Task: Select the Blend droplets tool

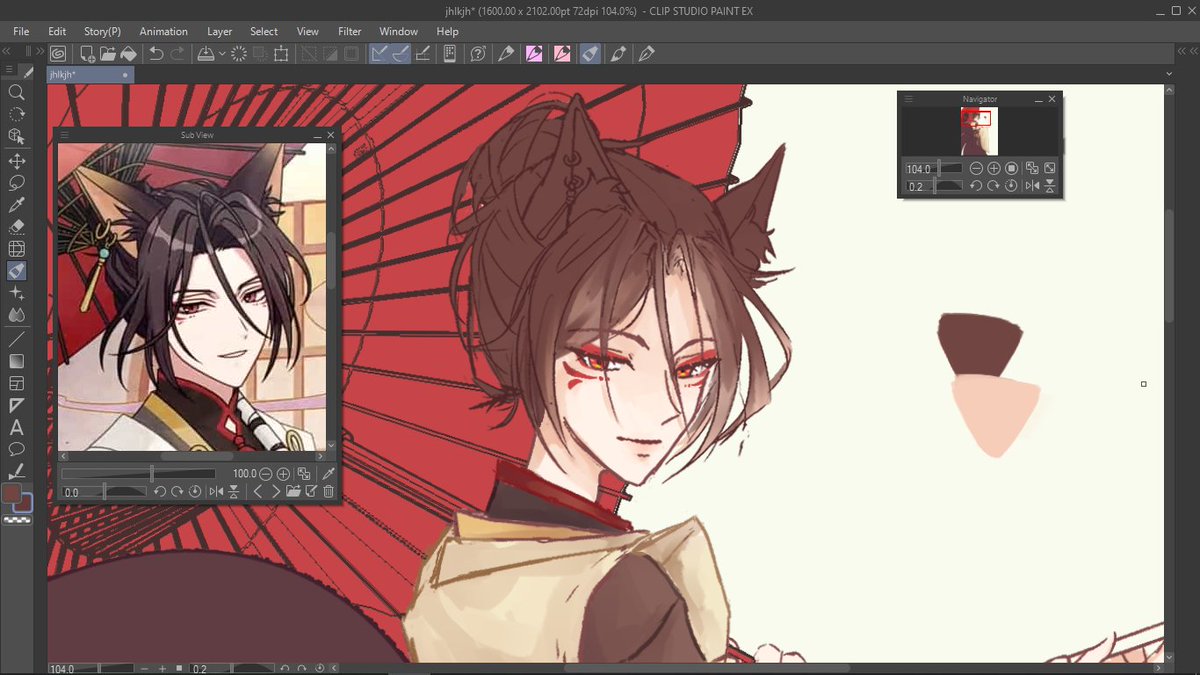Action: click(16, 315)
